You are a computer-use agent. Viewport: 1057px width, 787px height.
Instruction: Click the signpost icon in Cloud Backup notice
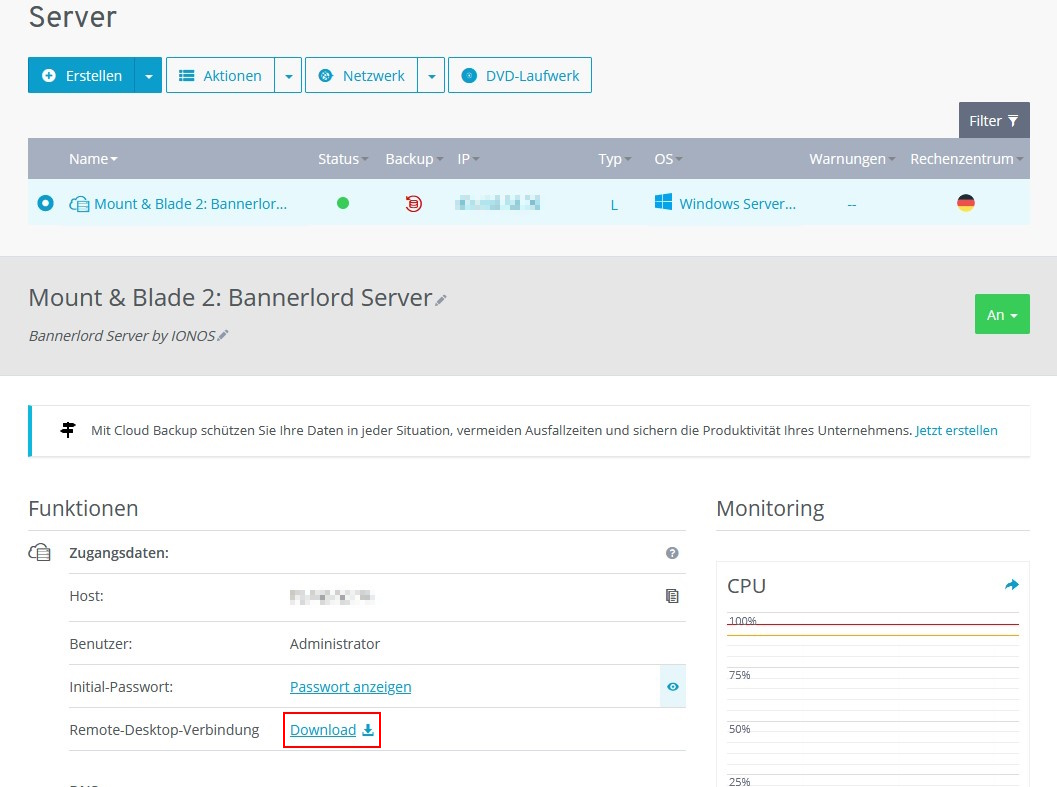coord(68,430)
